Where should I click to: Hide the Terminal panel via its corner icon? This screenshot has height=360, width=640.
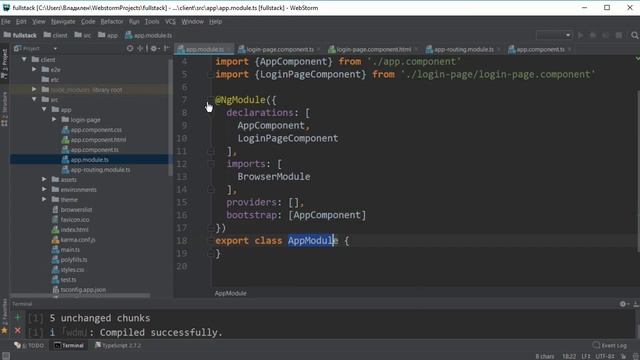(636, 304)
